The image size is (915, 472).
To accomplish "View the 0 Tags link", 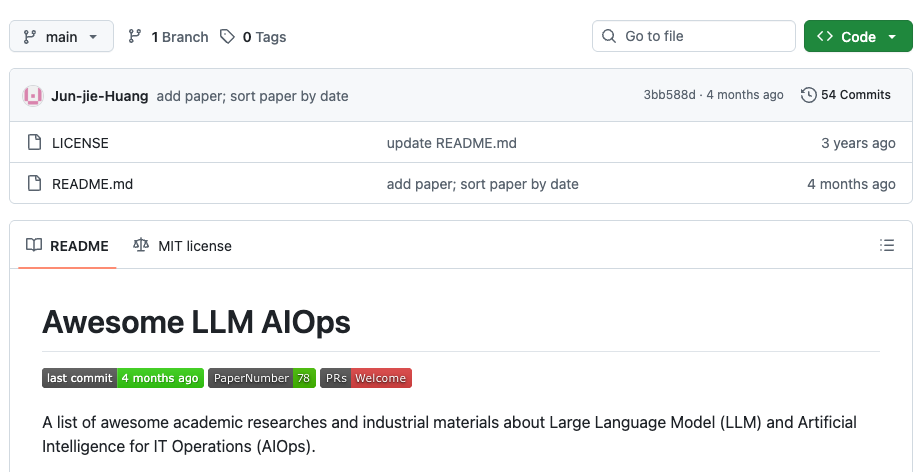I will tap(253, 37).
